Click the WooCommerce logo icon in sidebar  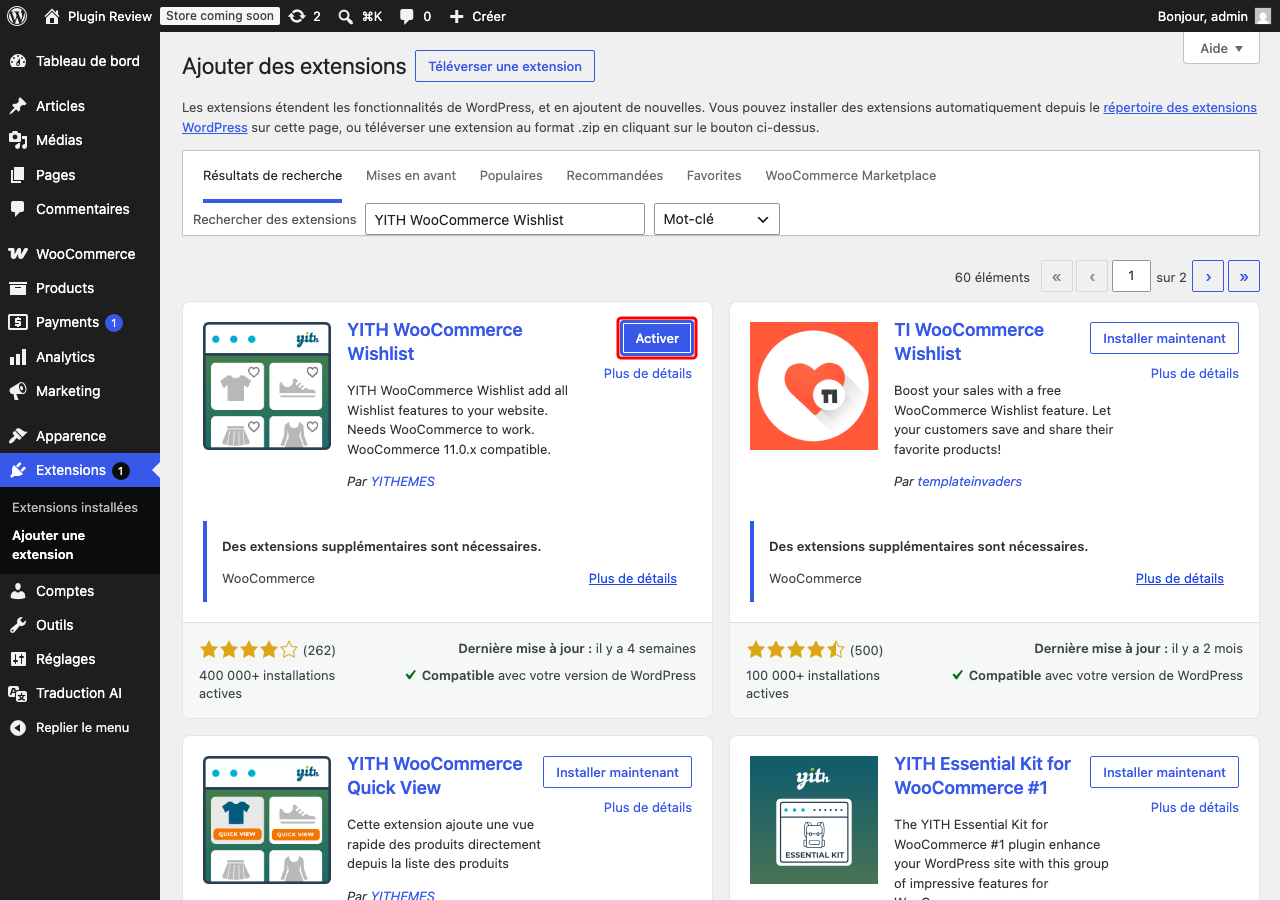coord(18,254)
